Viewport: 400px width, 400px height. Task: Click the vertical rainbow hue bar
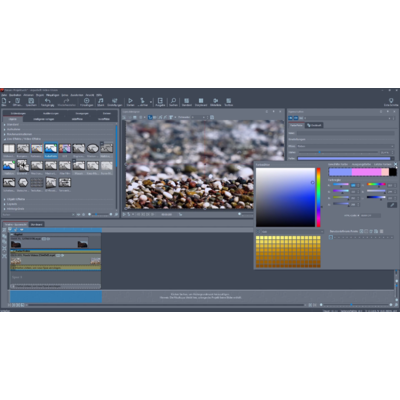coord(318,197)
